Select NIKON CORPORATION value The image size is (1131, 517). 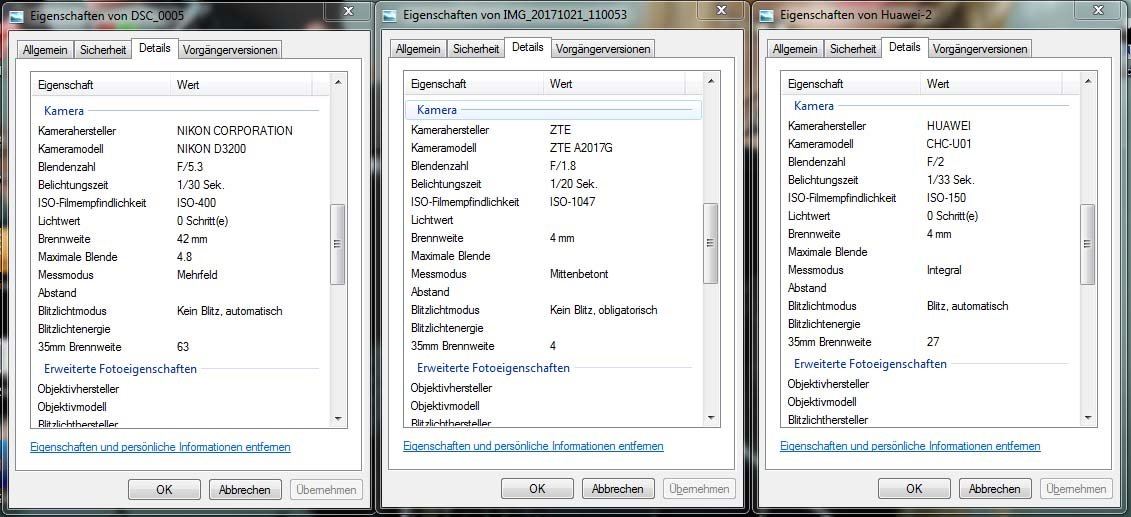click(x=234, y=131)
